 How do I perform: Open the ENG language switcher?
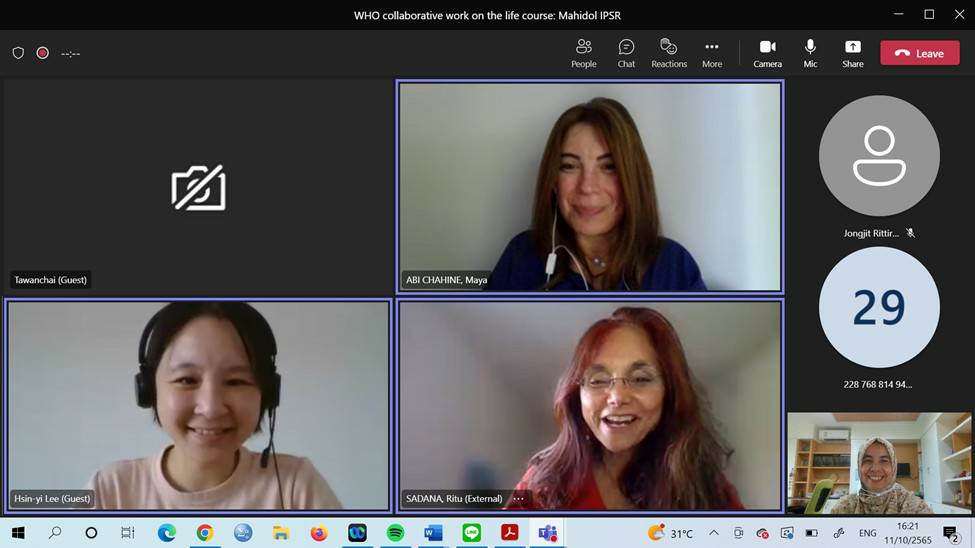[x=867, y=533]
